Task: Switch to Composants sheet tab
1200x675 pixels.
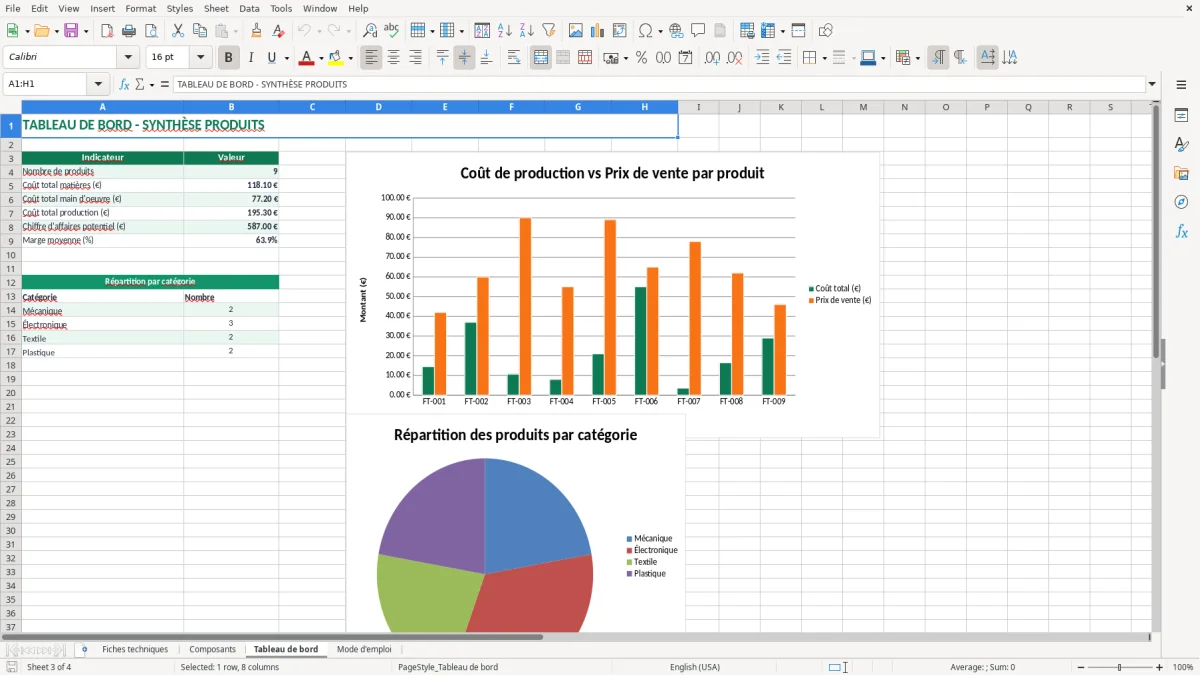Action: click(x=212, y=649)
